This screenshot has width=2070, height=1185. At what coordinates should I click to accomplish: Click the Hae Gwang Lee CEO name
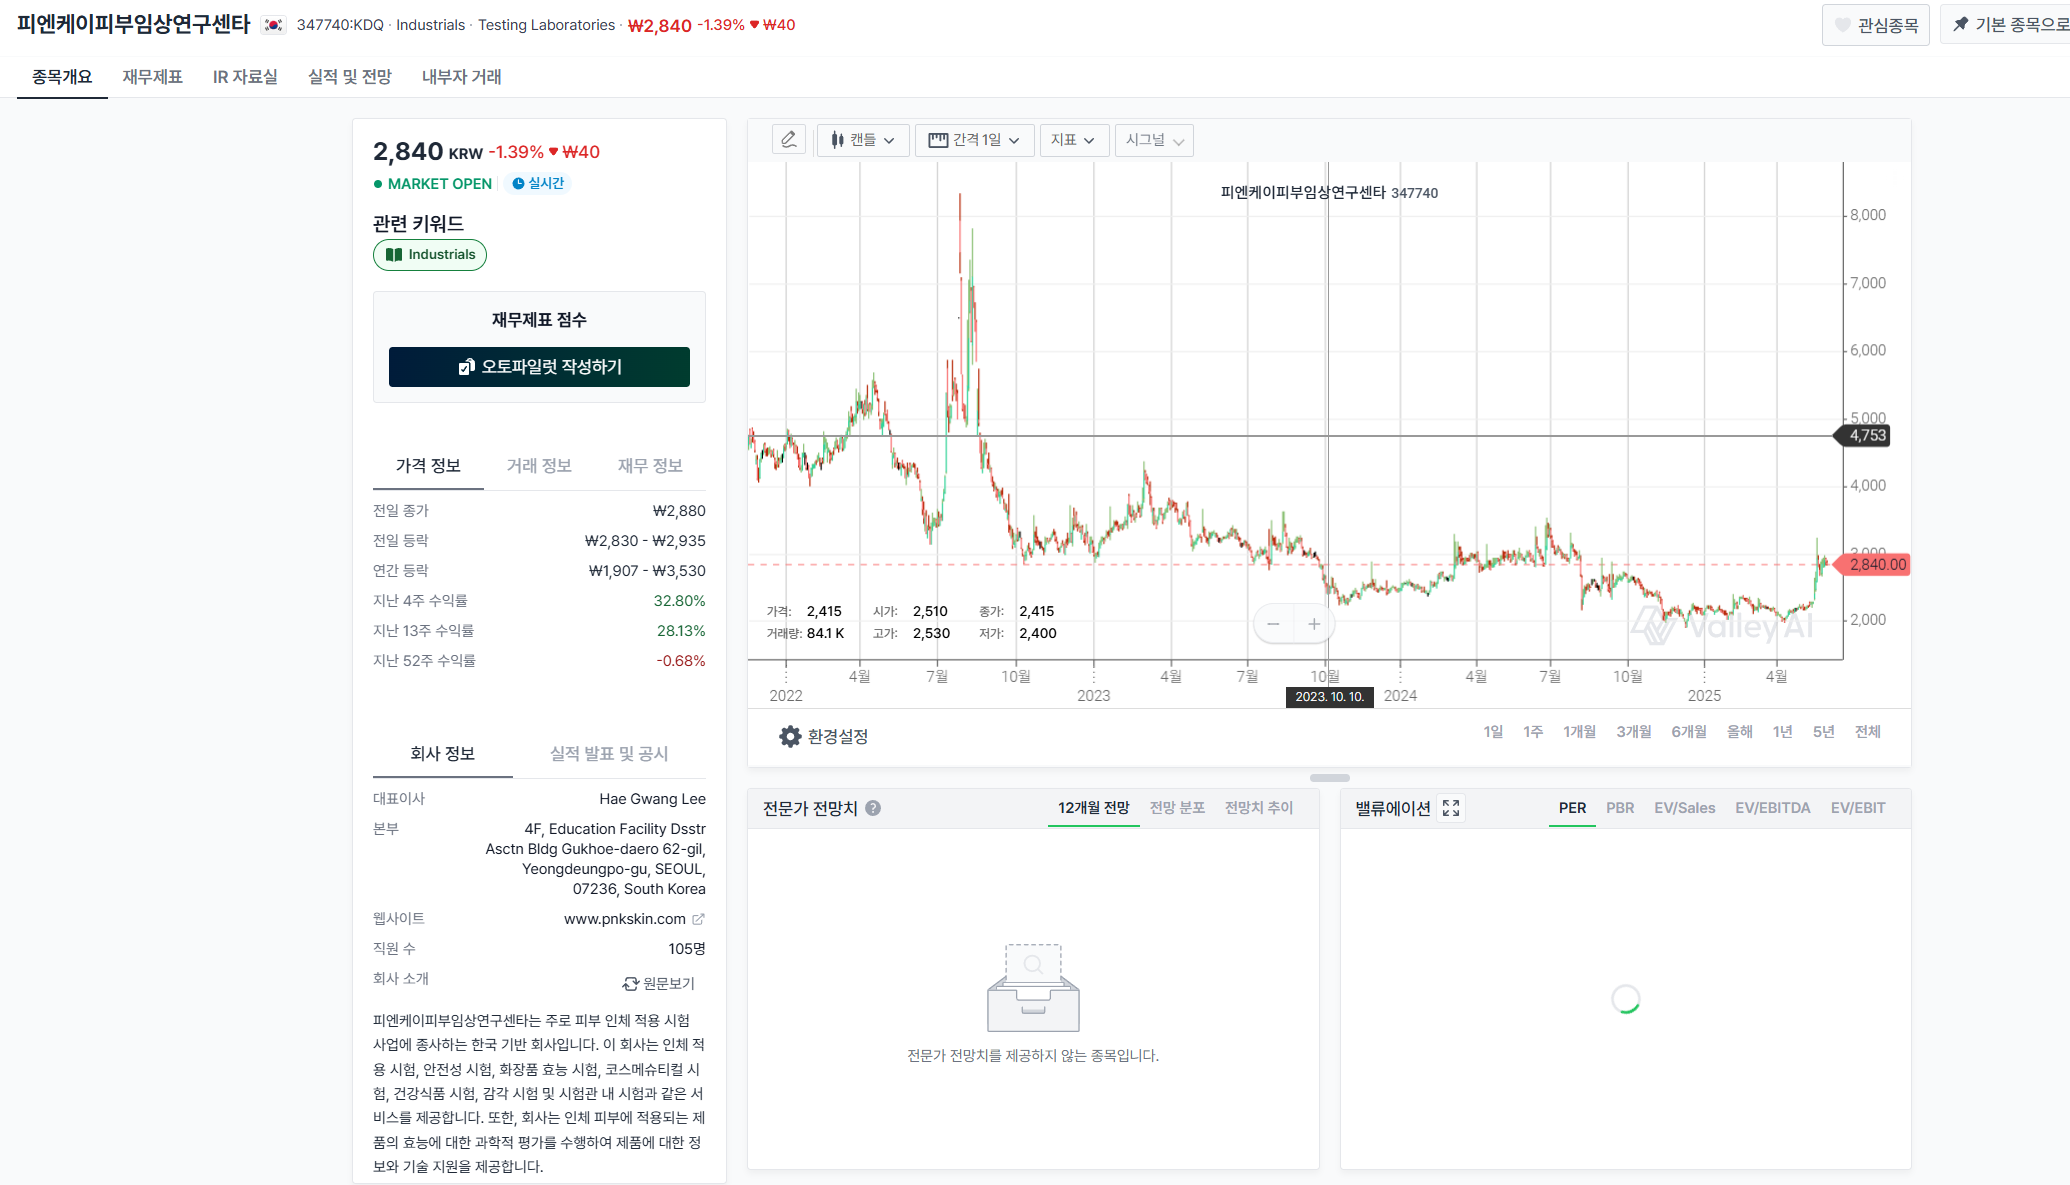tap(653, 799)
